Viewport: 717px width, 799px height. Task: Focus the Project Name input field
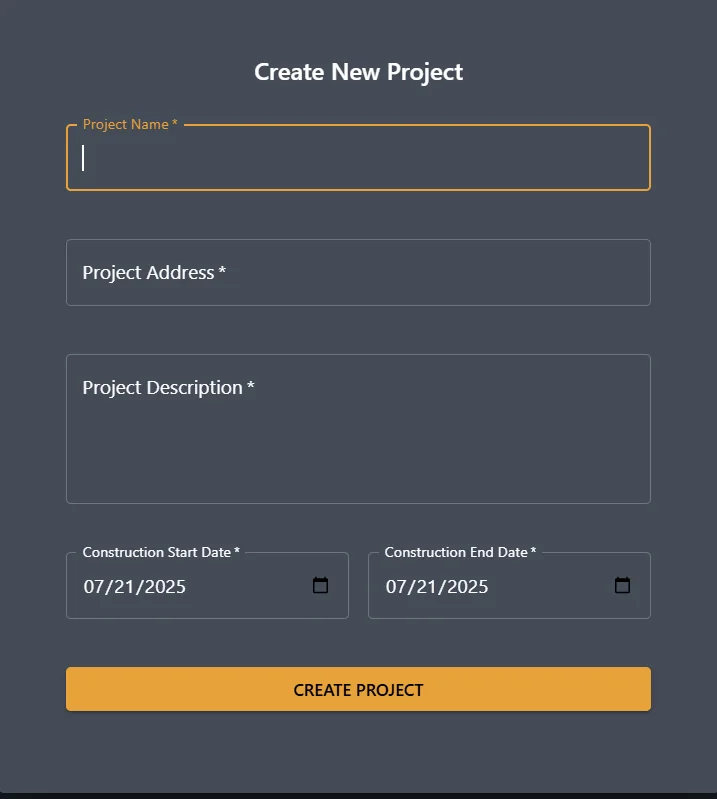tap(358, 158)
